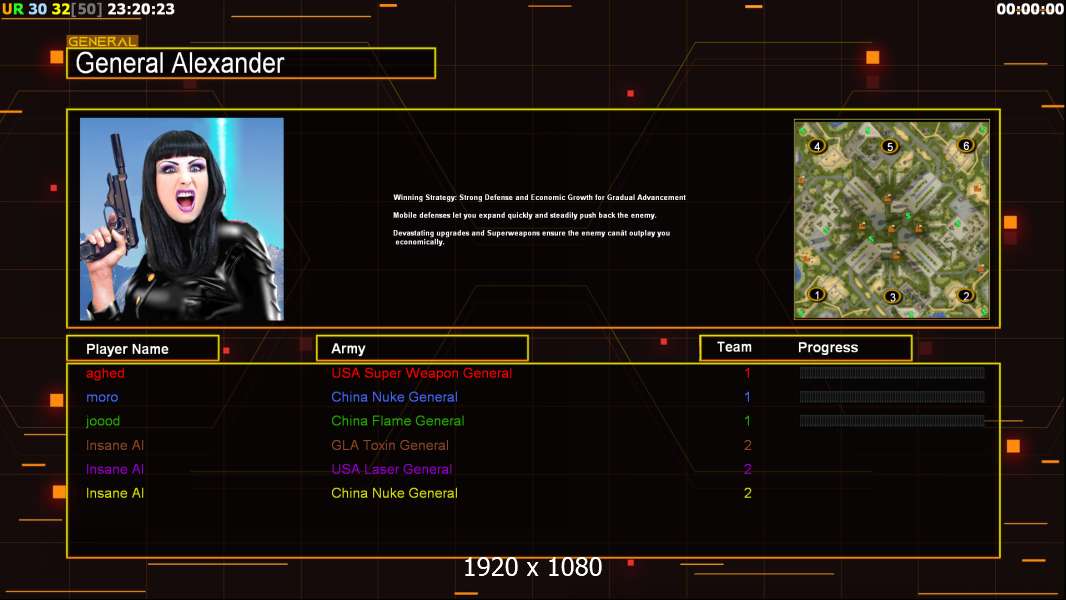Click the 00:00:00 timer
Viewport: 1066px width, 600px height.
[1030, 9]
